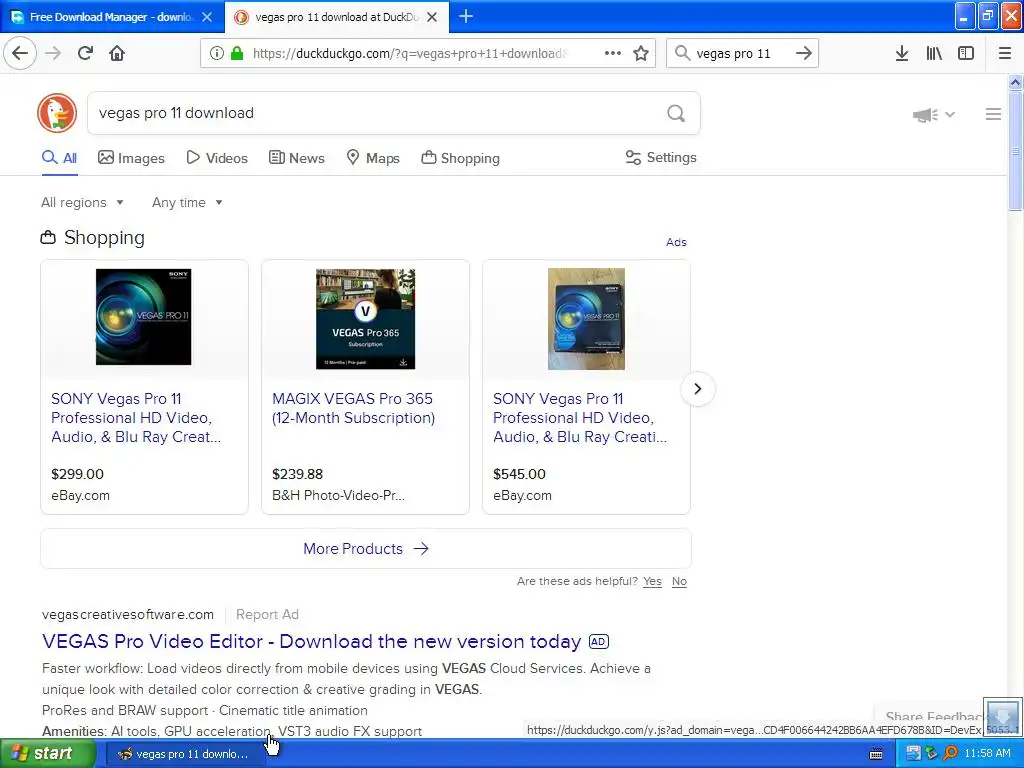Image resolution: width=1024 pixels, height=768 pixels.
Task: Click the greyed forward navigation arrow
Action: (53, 53)
